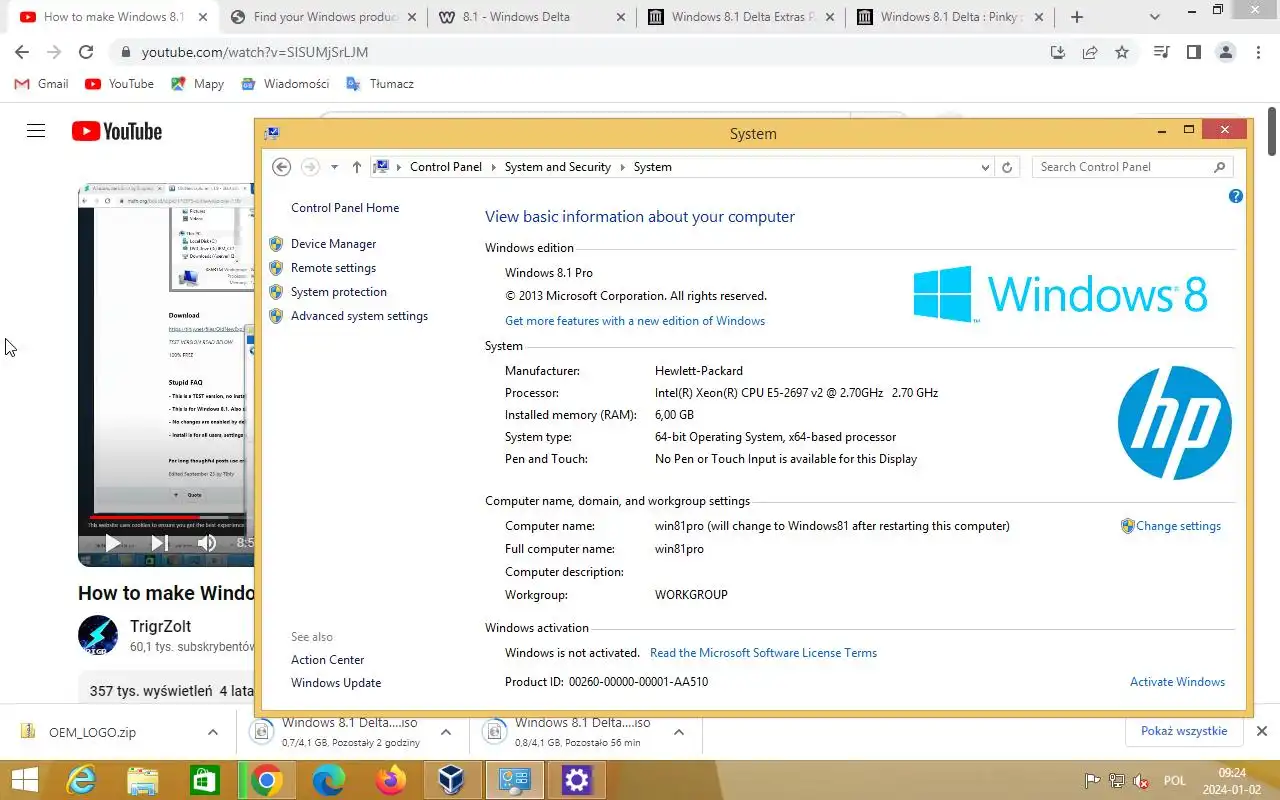Expand second Windows 8.1 Delta iso download options
The width and height of the screenshot is (1280, 800).
click(679, 732)
